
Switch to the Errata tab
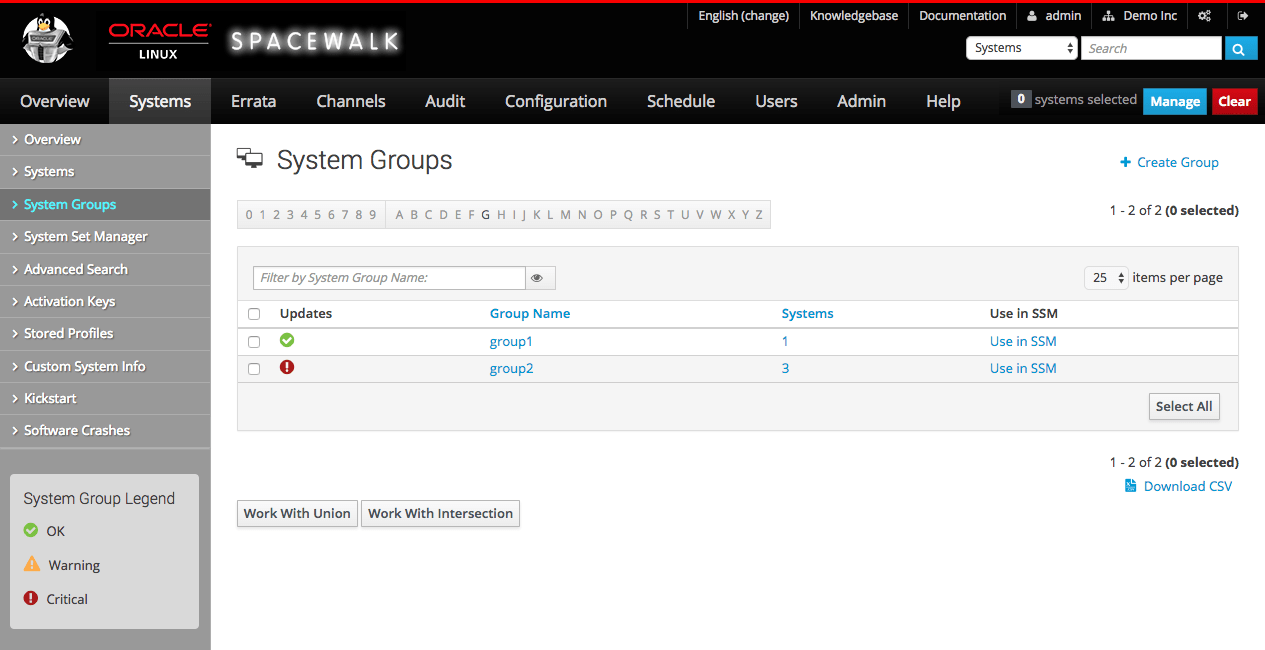253,101
